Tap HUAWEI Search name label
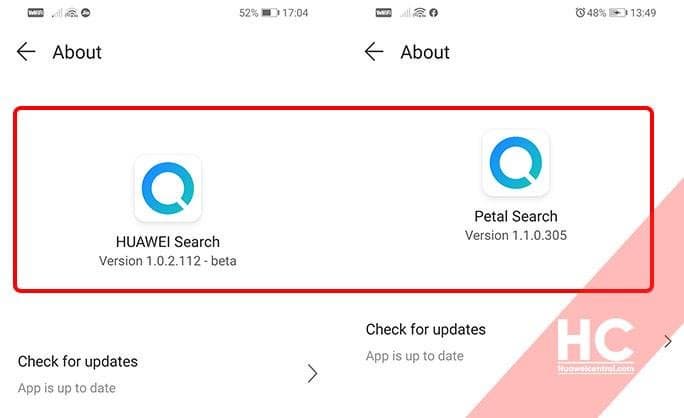 168,242
